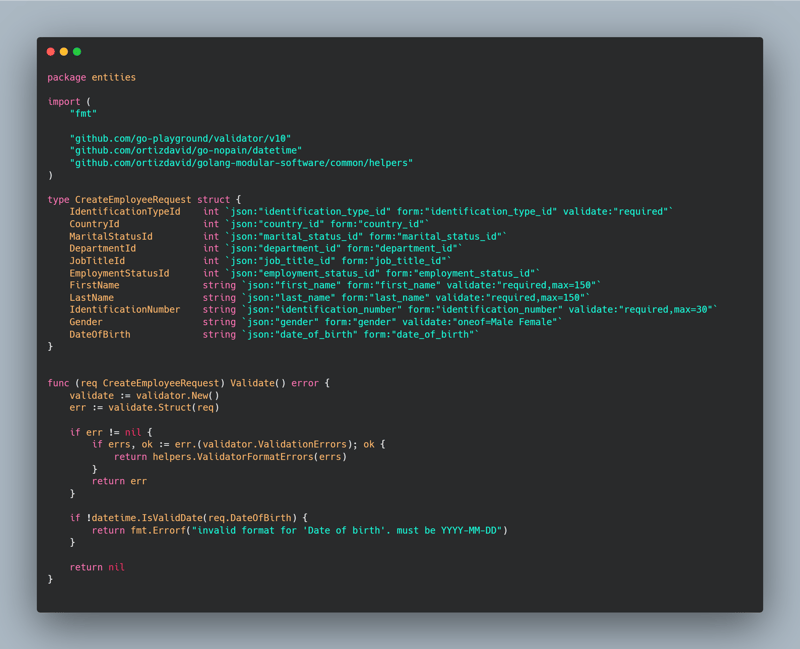Click 'helpers.ValidatorFormatErrors(errs)' call
800x649 pixels.
pos(249,457)
